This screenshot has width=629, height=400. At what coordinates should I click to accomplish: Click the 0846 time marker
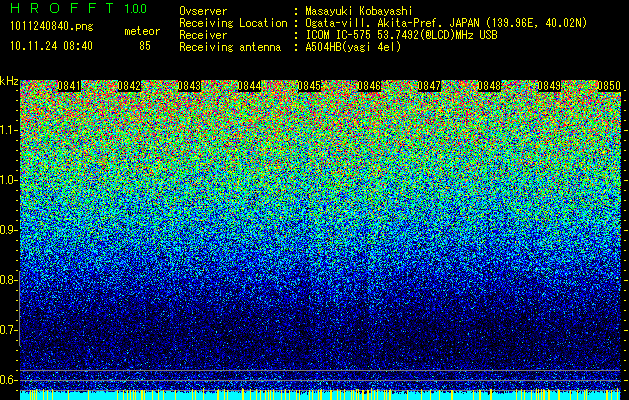(x=369, y=86)
